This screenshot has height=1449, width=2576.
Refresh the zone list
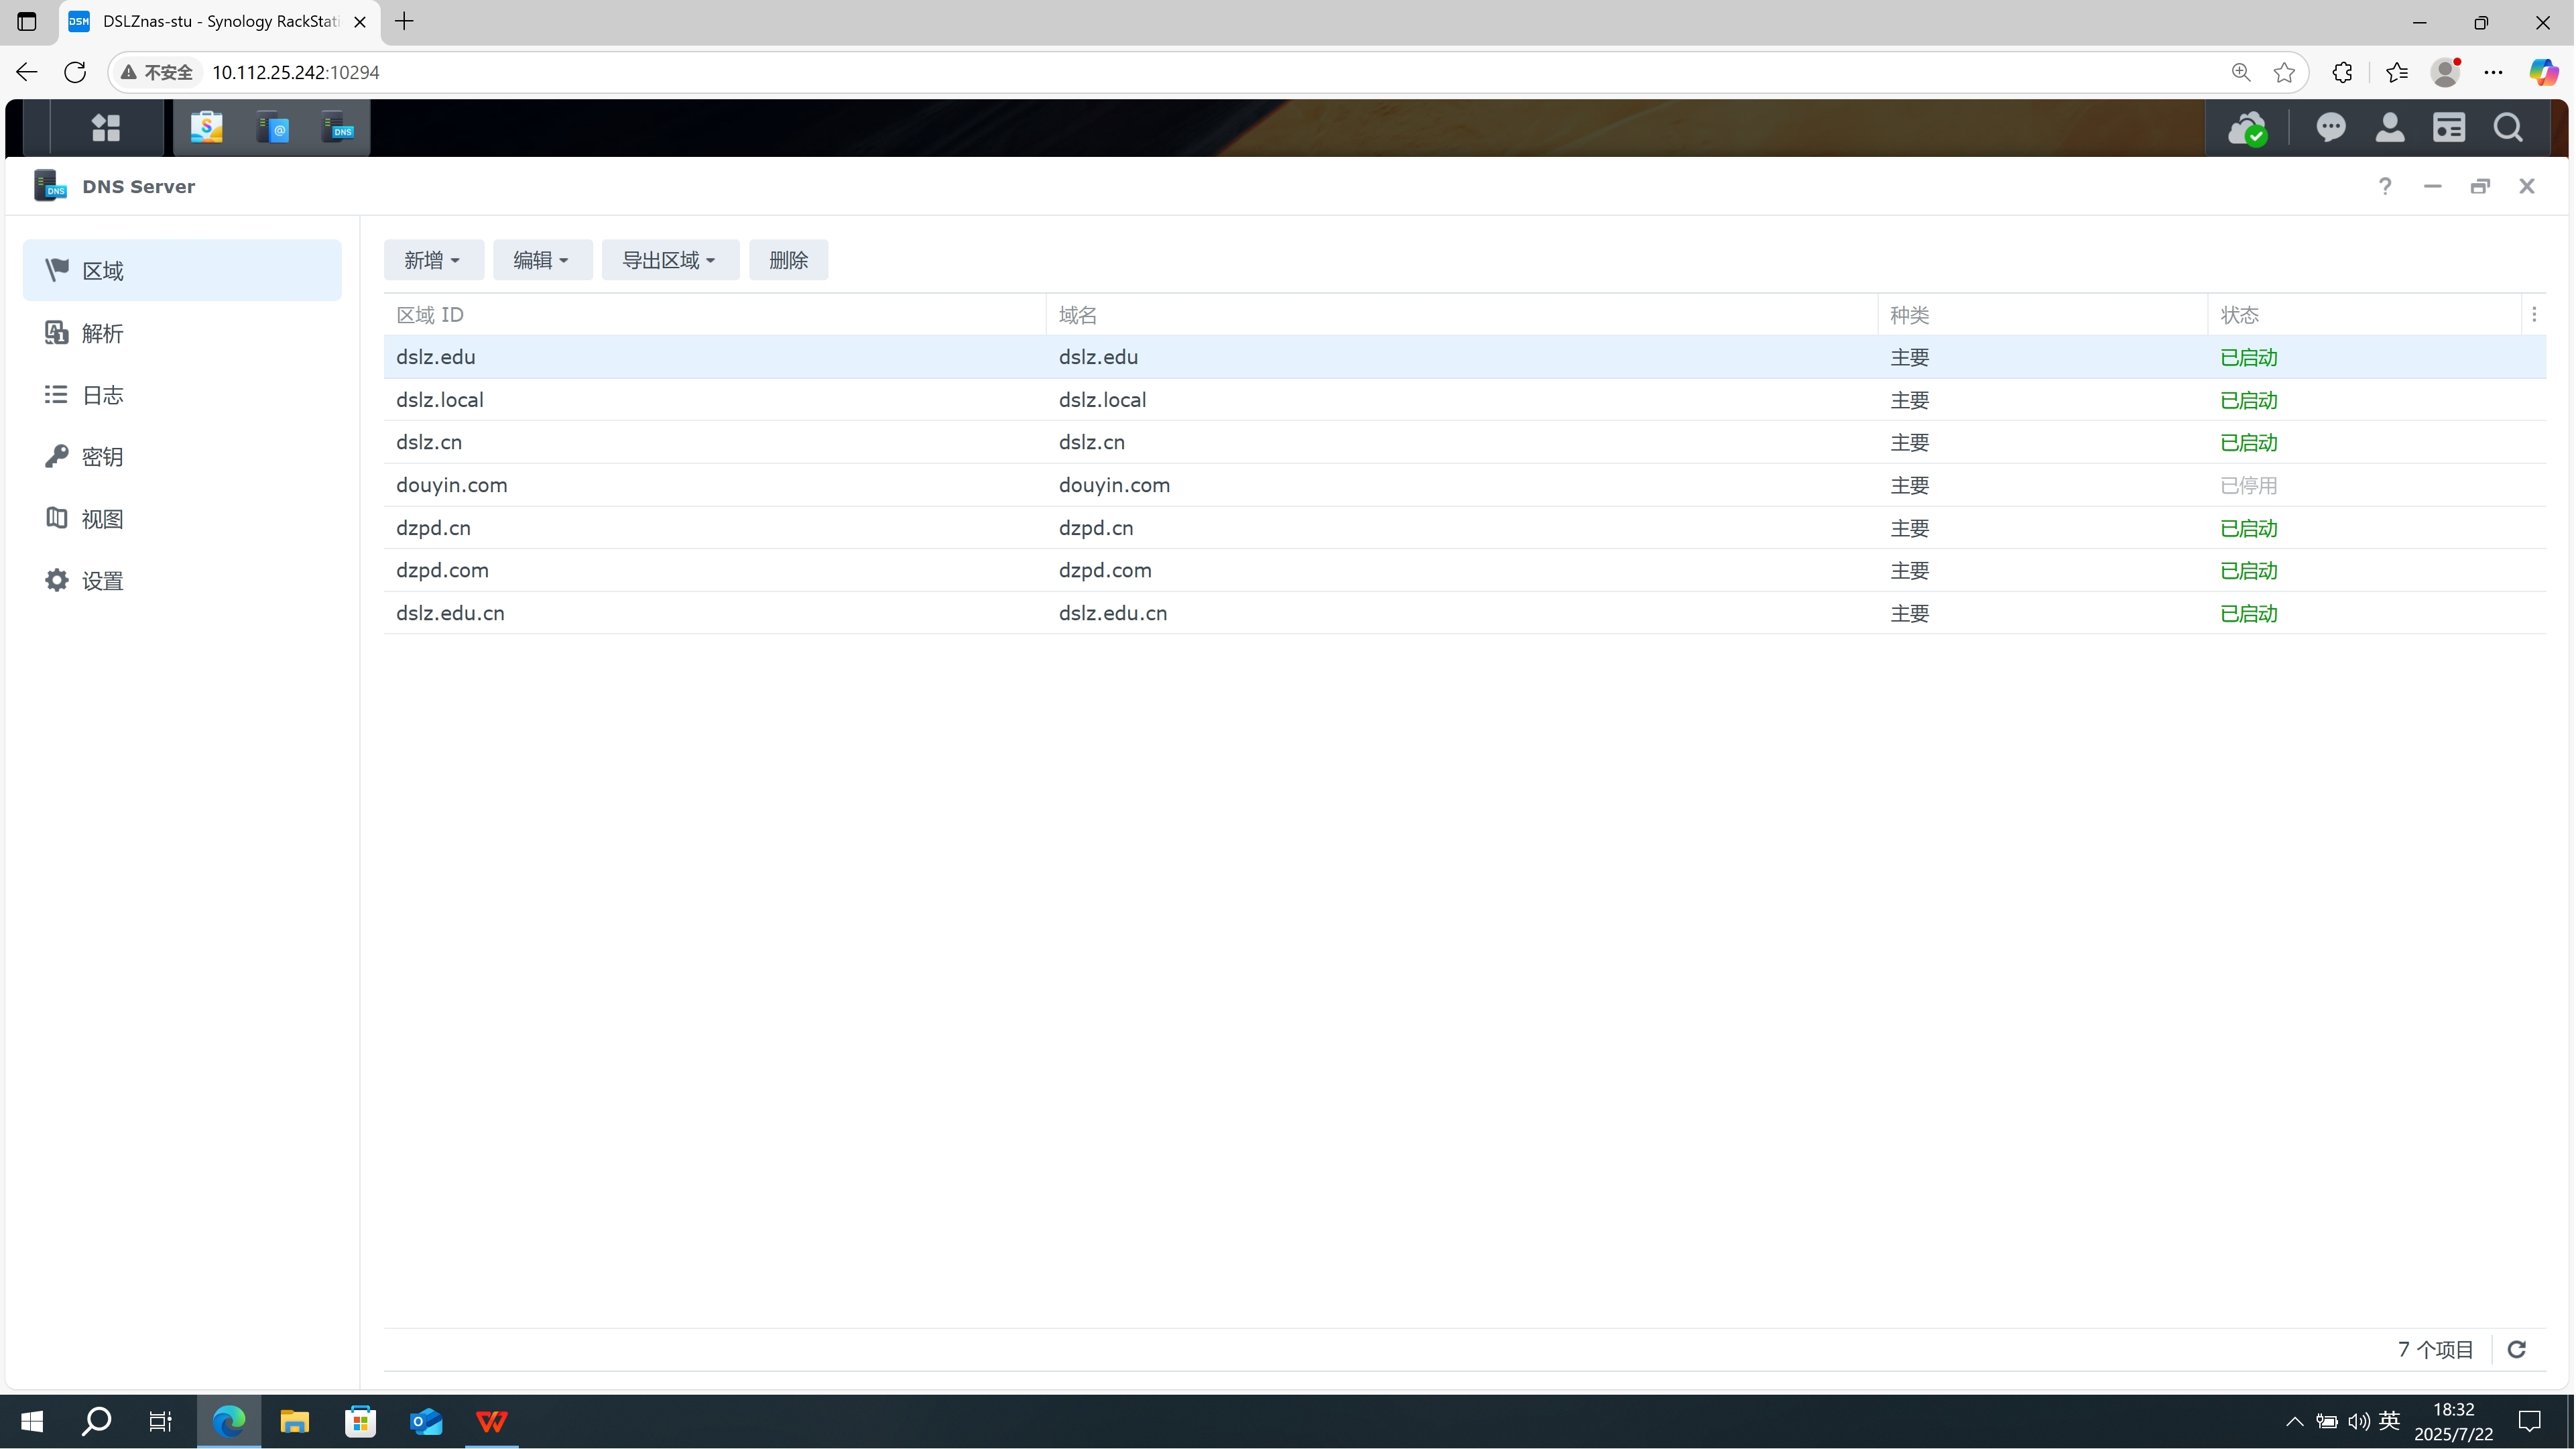click(2517, 1349)
